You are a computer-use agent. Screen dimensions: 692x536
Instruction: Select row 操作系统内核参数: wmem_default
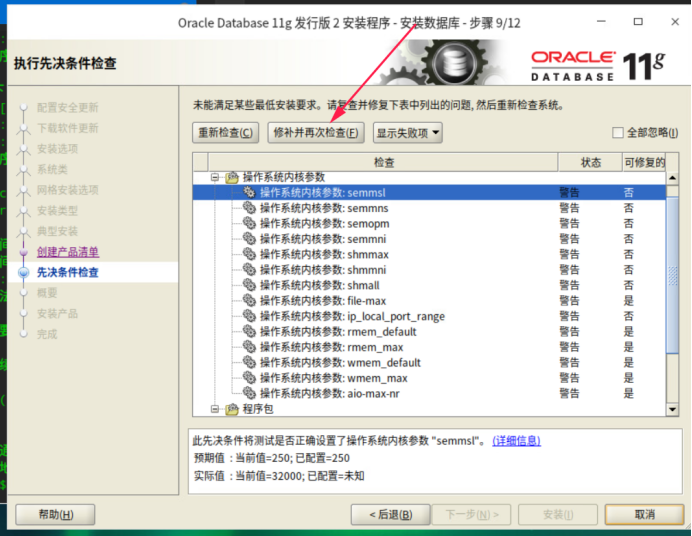(x=429, y=362)
